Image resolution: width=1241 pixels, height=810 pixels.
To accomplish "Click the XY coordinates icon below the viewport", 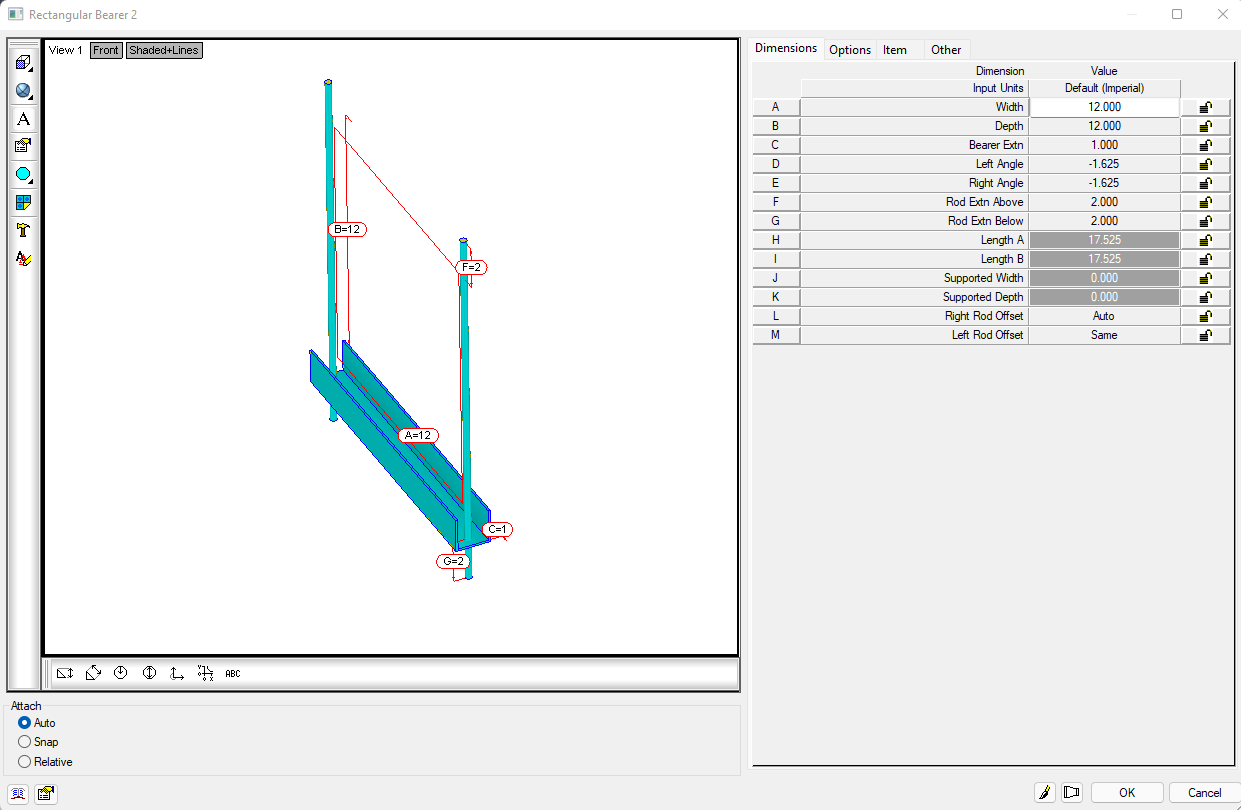I will coord(205,673).
